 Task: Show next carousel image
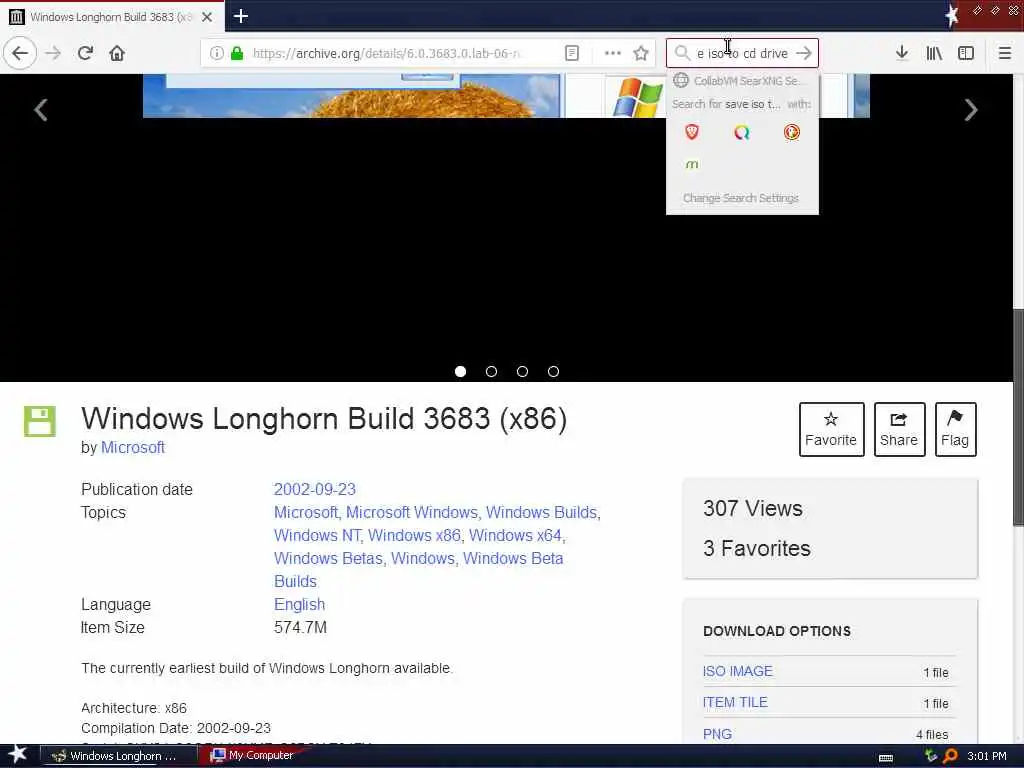[971, 110]
